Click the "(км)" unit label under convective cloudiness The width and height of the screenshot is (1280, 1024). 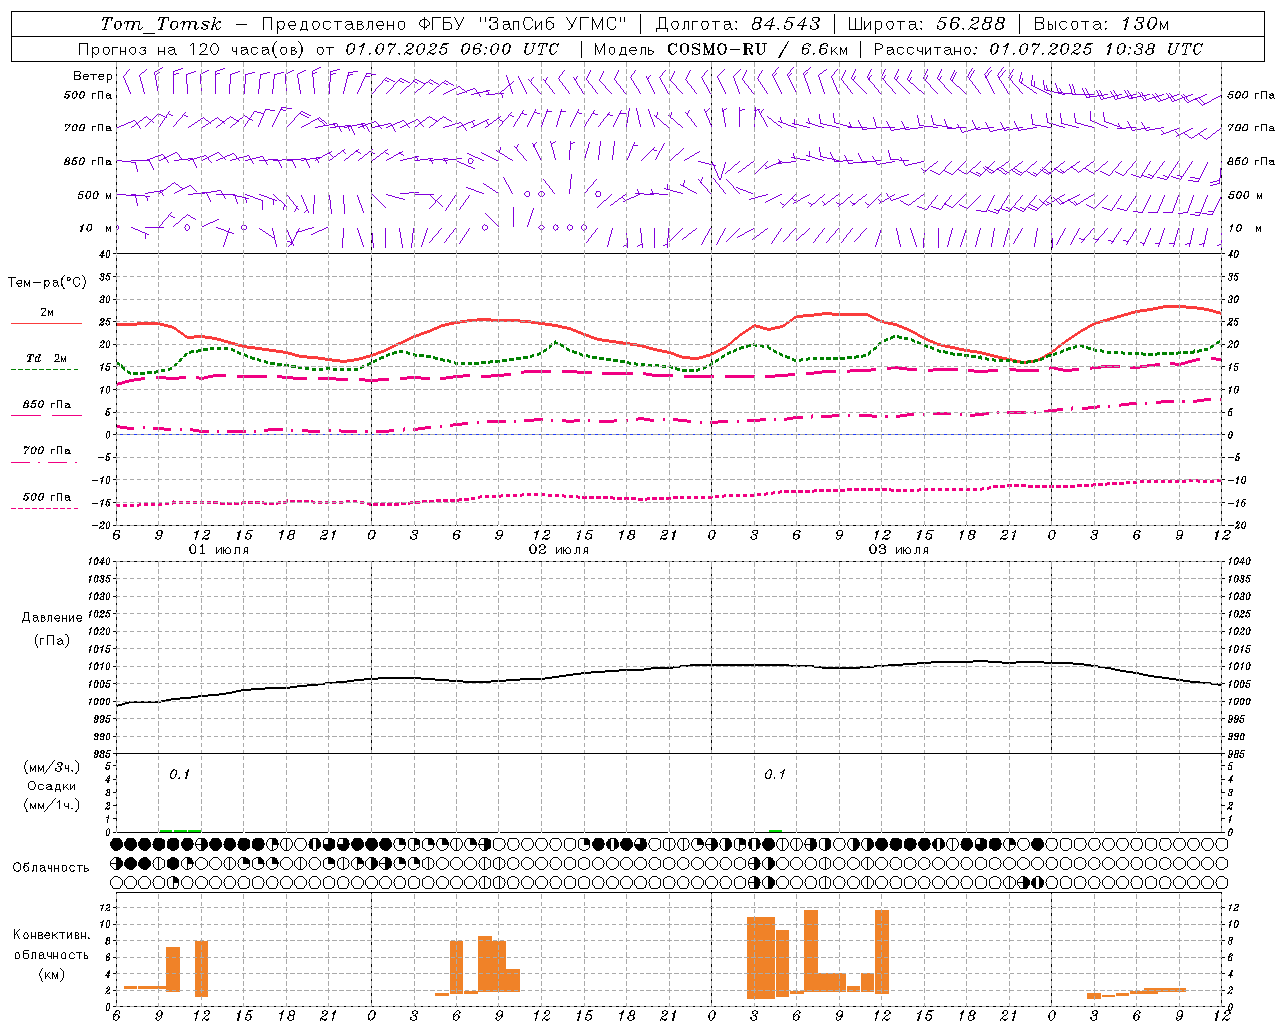click(x=51, y=974)
